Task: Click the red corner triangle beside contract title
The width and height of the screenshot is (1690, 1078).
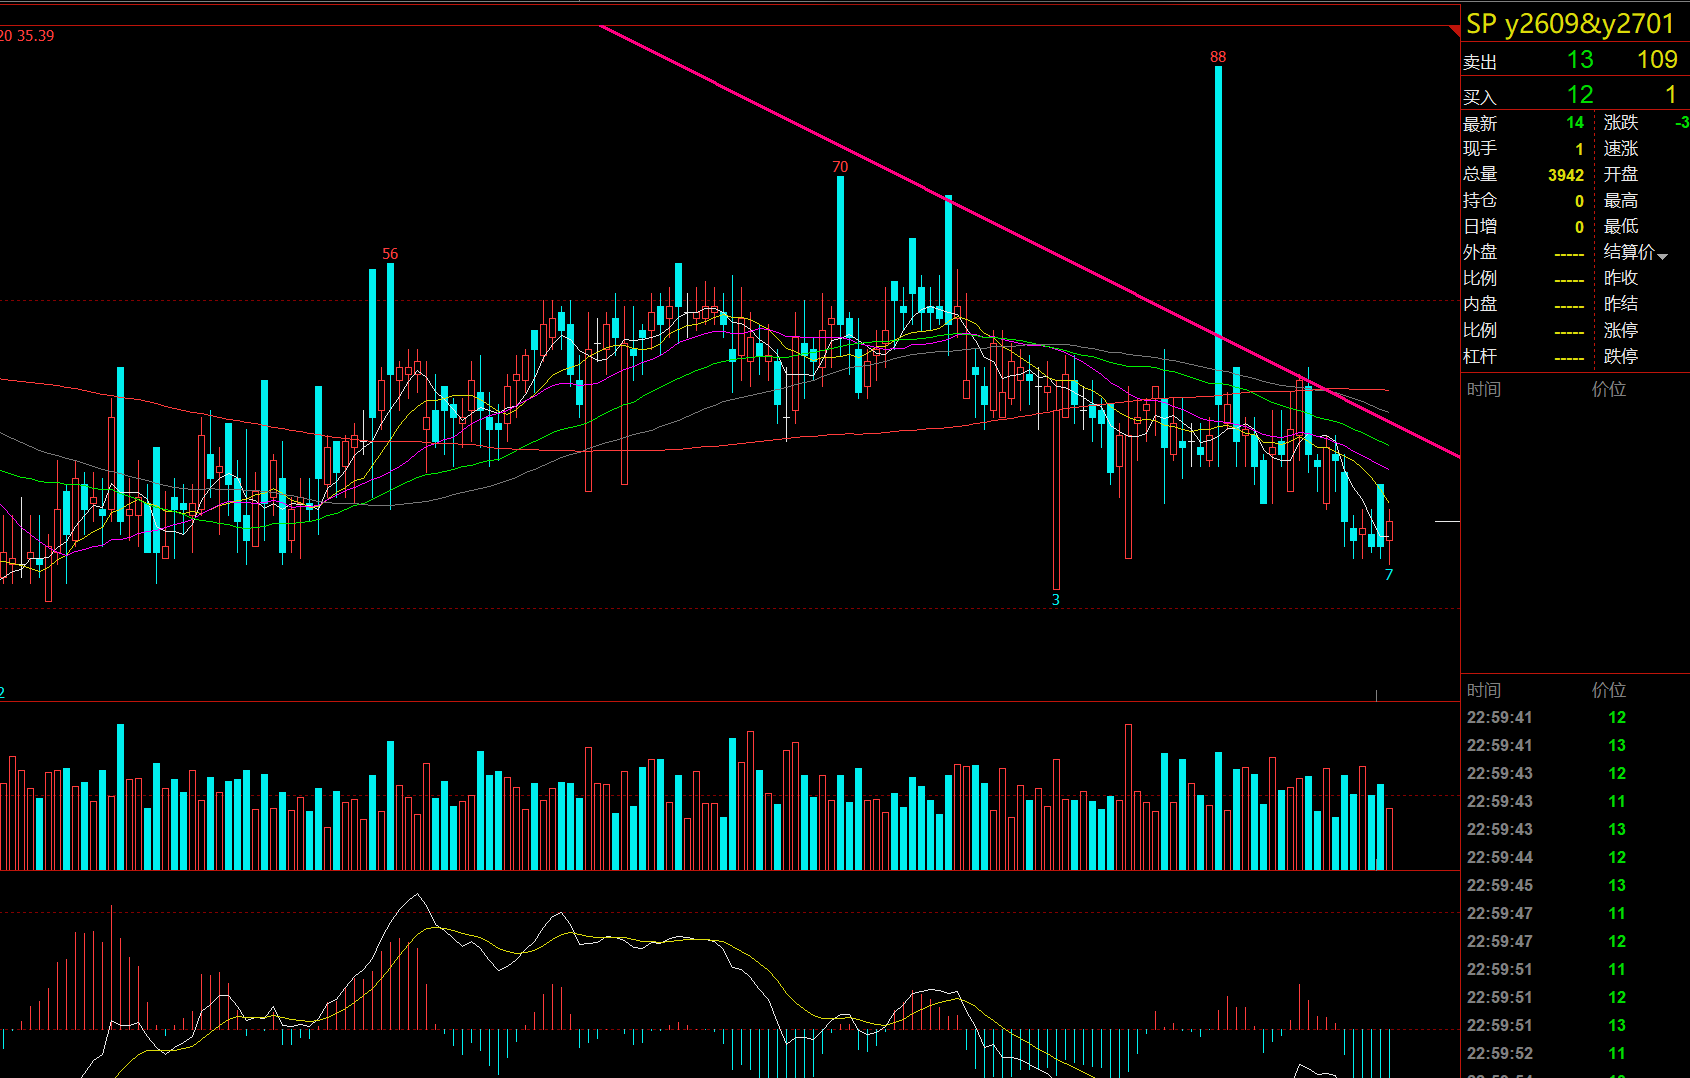Action: (x=1454, y=31)
